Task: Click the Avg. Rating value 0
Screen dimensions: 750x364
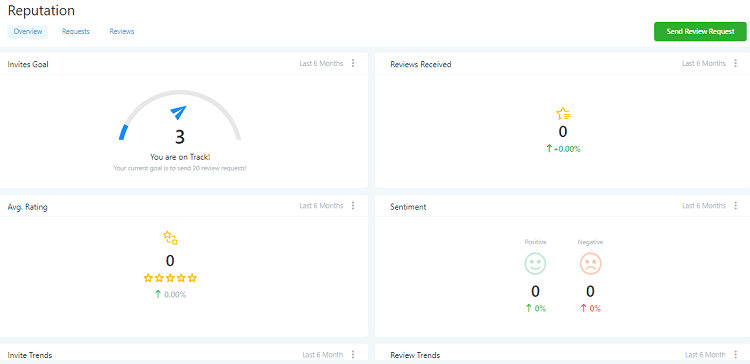Action: (170, 261)
